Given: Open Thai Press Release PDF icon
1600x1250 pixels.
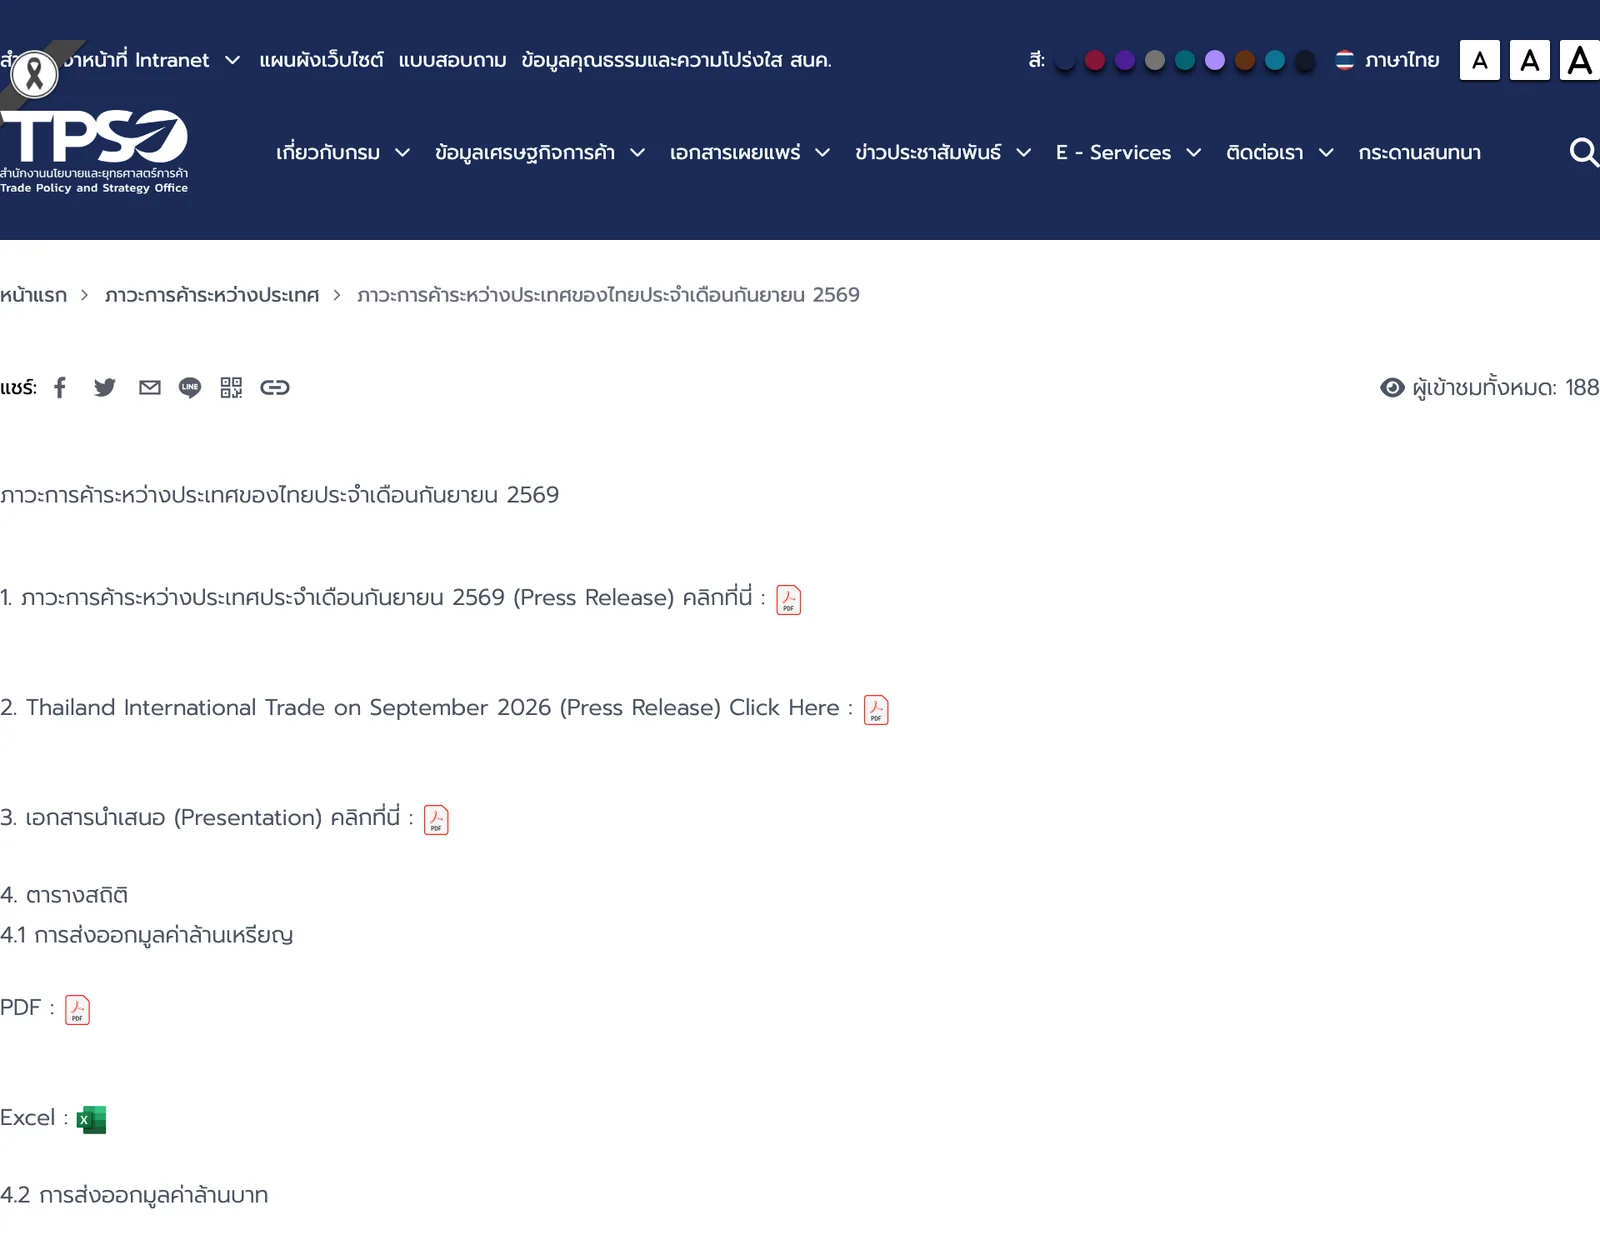Looking at the screenshot, I should (x=789, y=600).
